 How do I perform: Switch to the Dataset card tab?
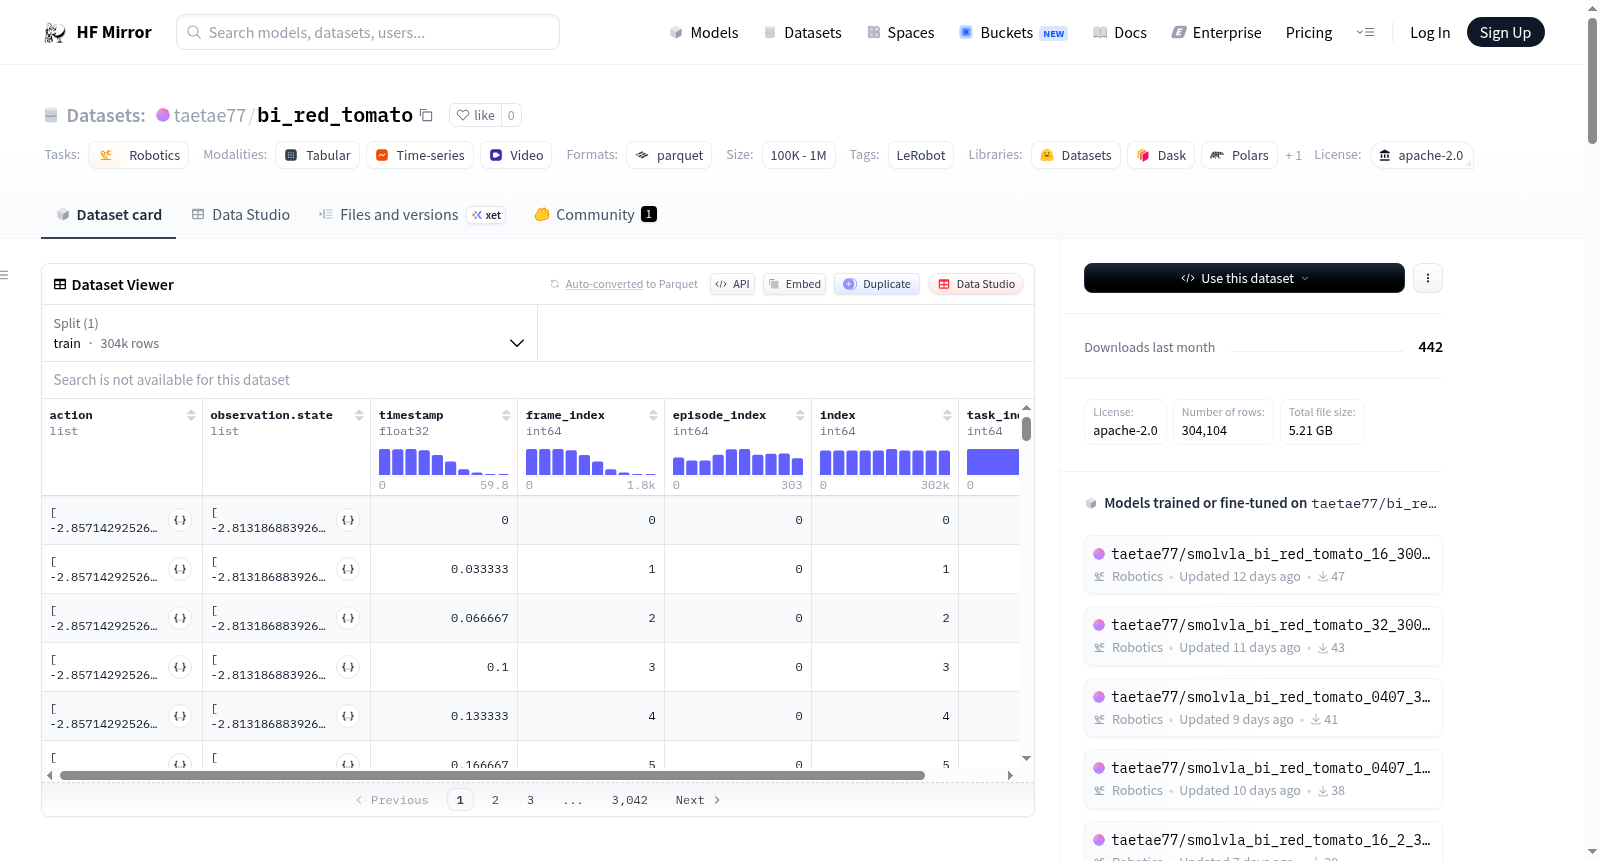109,214
